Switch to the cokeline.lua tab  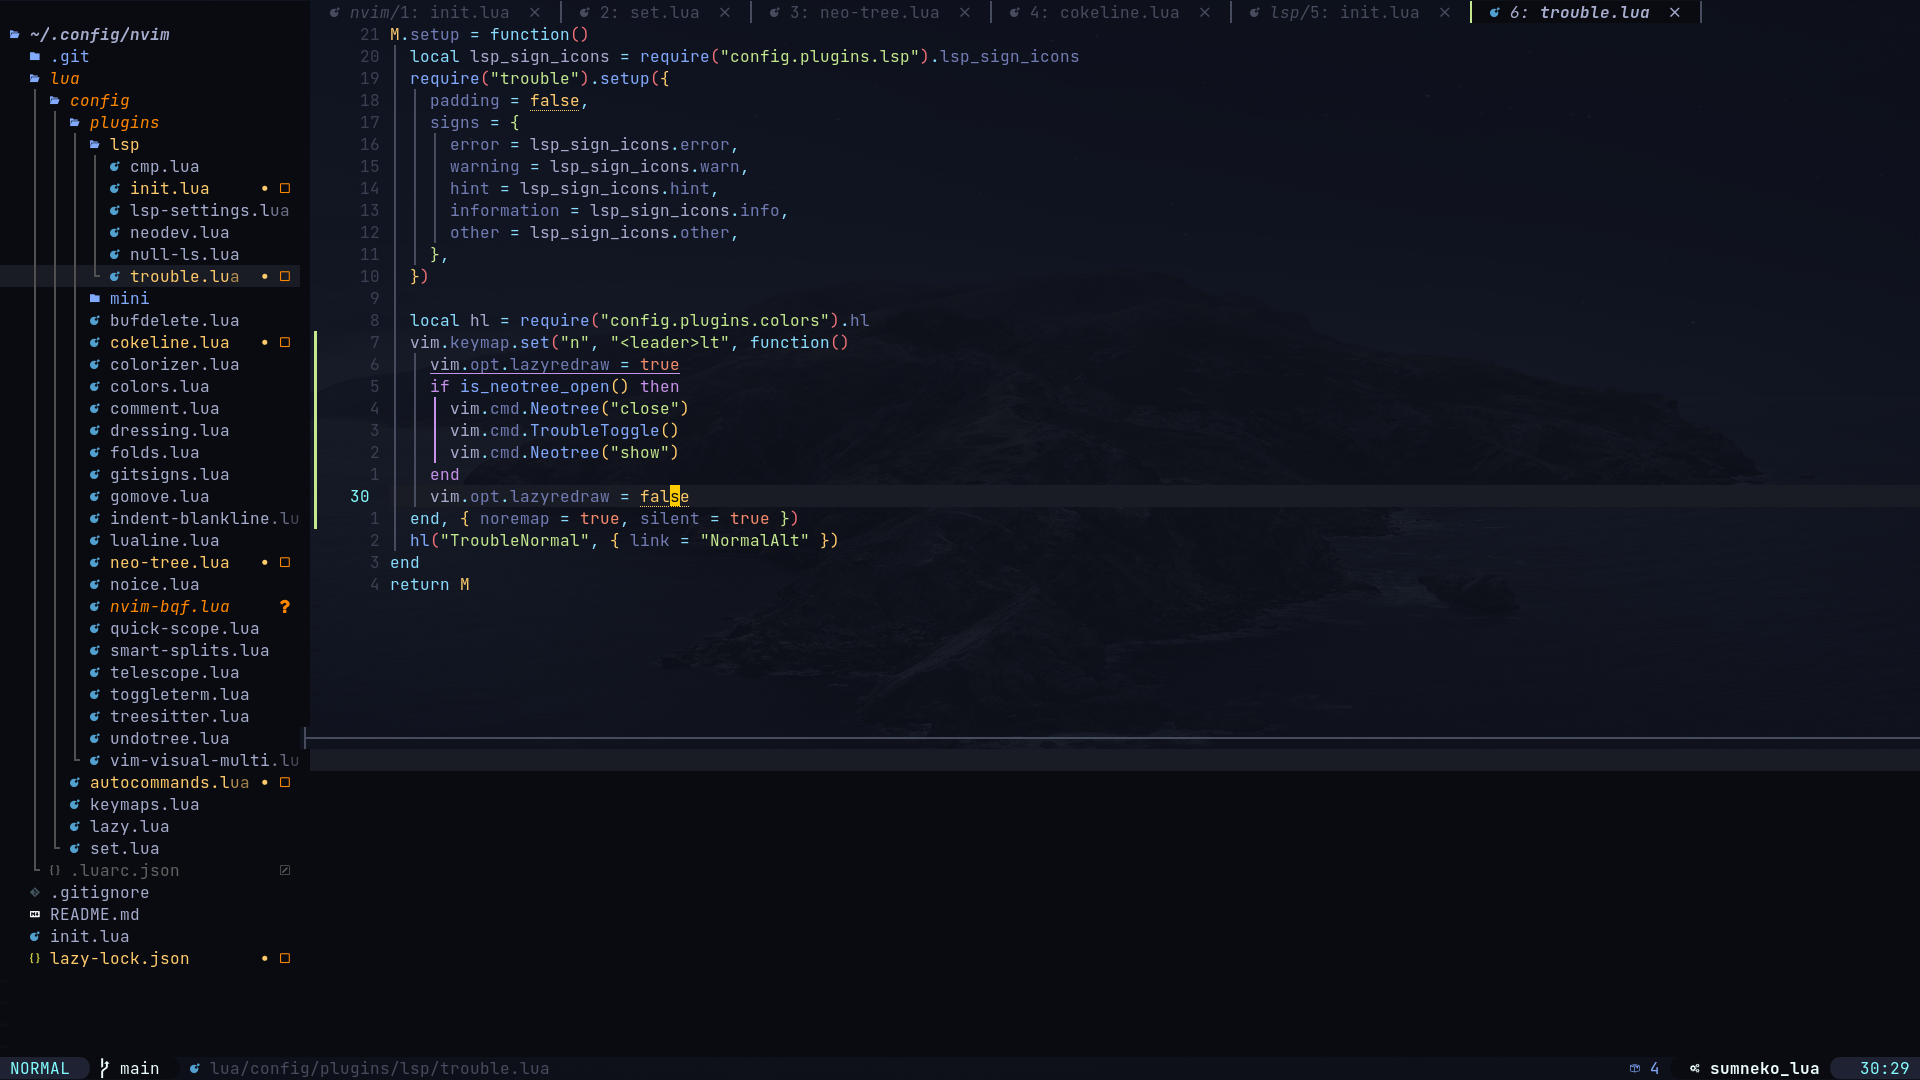point(1120,13)
